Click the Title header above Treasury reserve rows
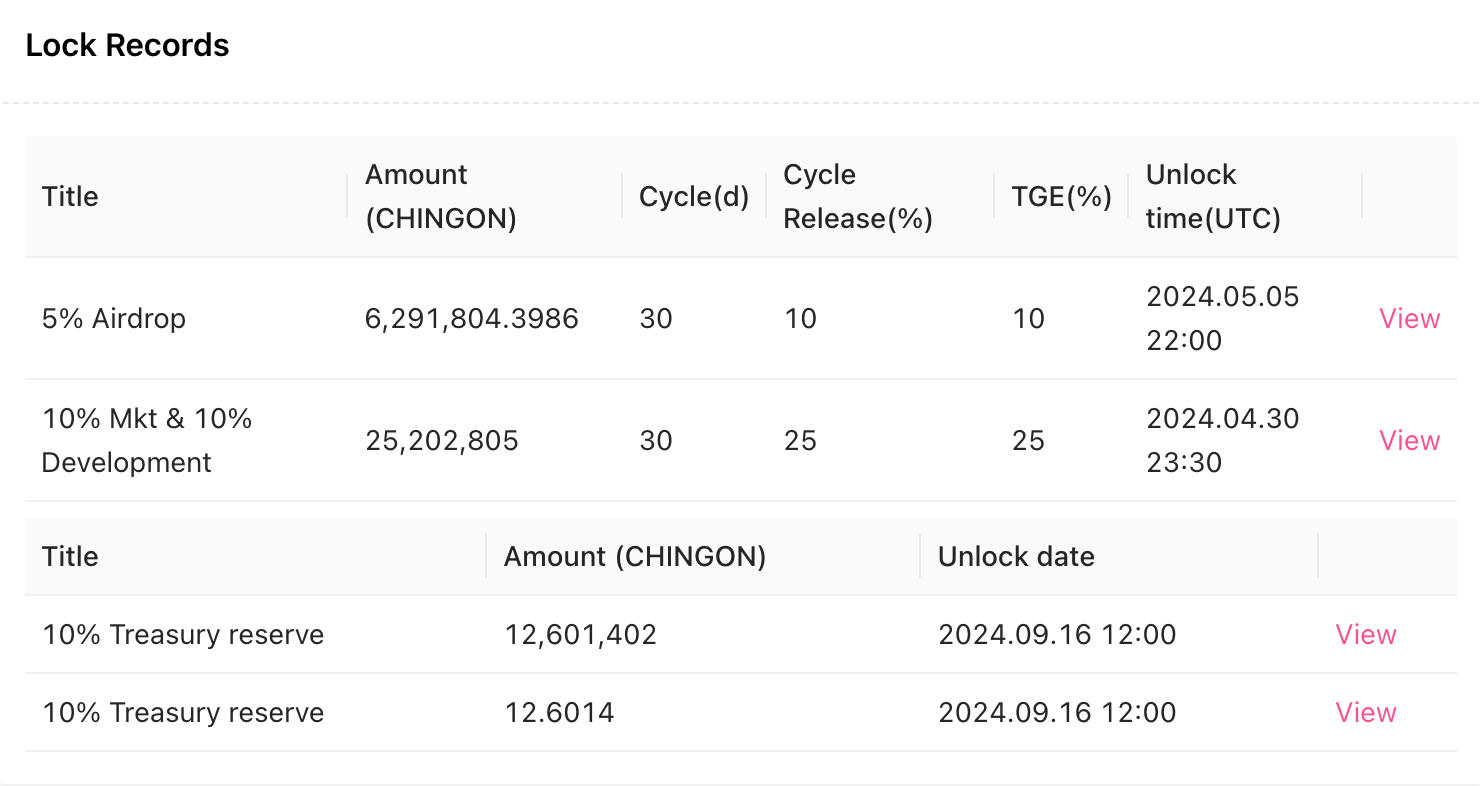 70,556
